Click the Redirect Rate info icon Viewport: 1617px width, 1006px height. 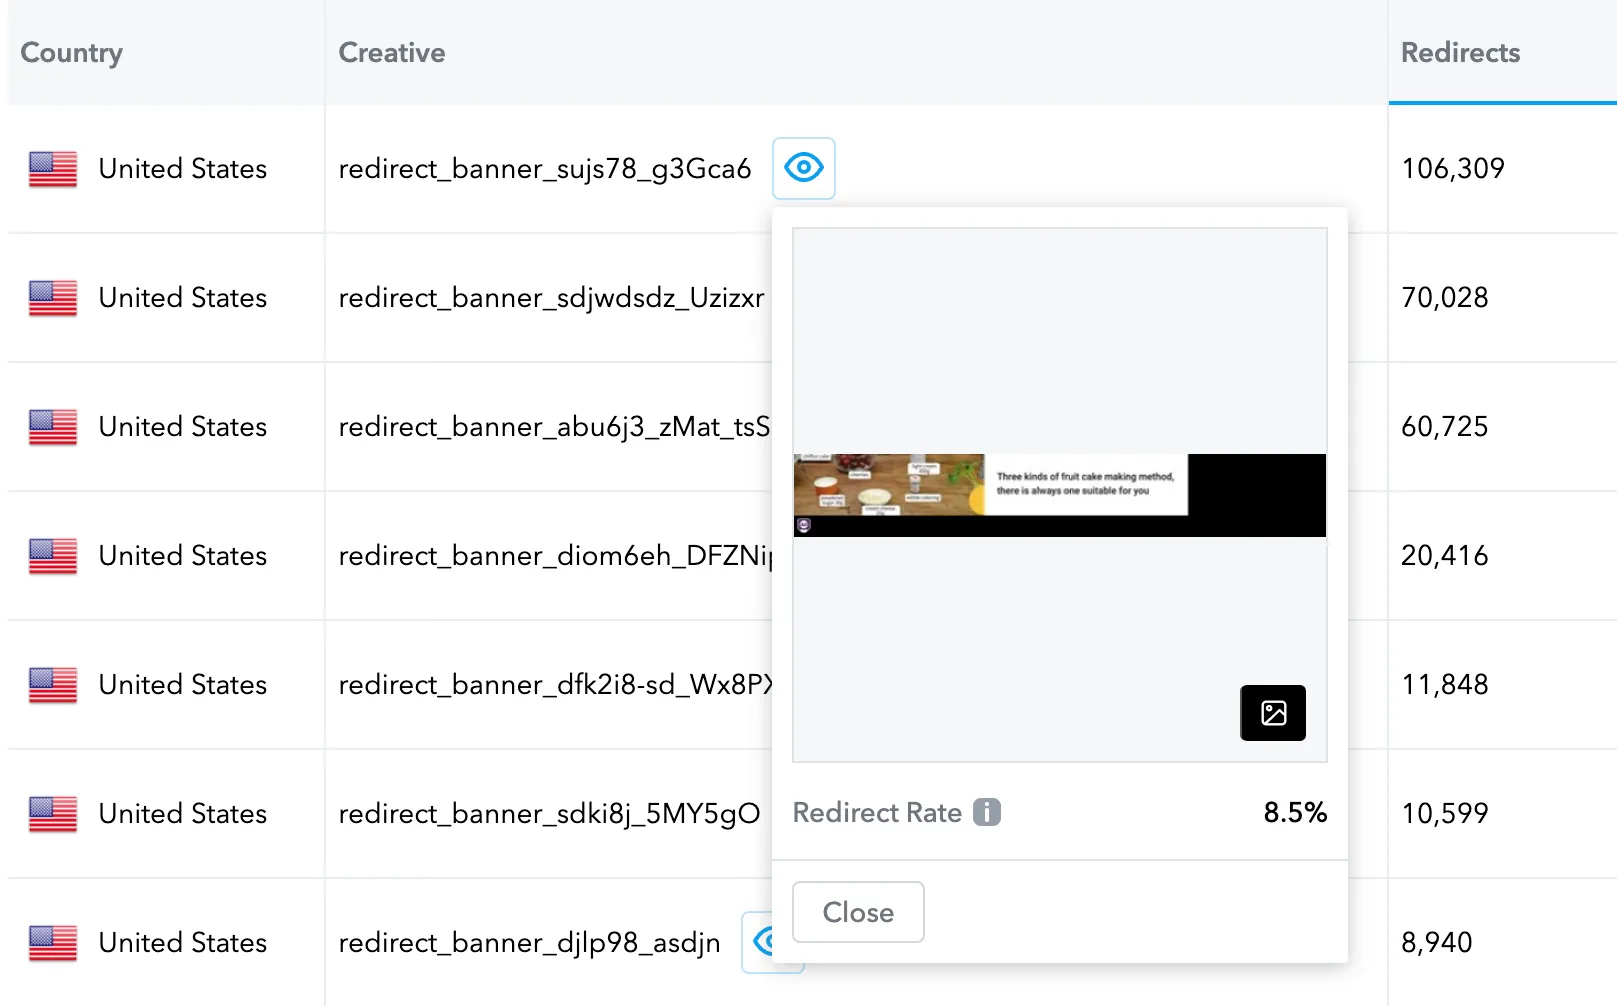(986, 812)
